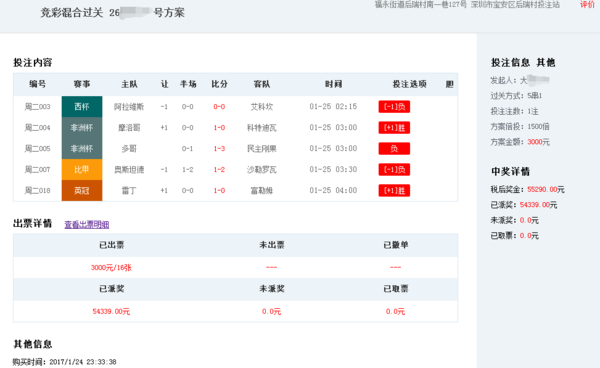
Task: Open the 评价 link at top right
Action: [587, 5]
